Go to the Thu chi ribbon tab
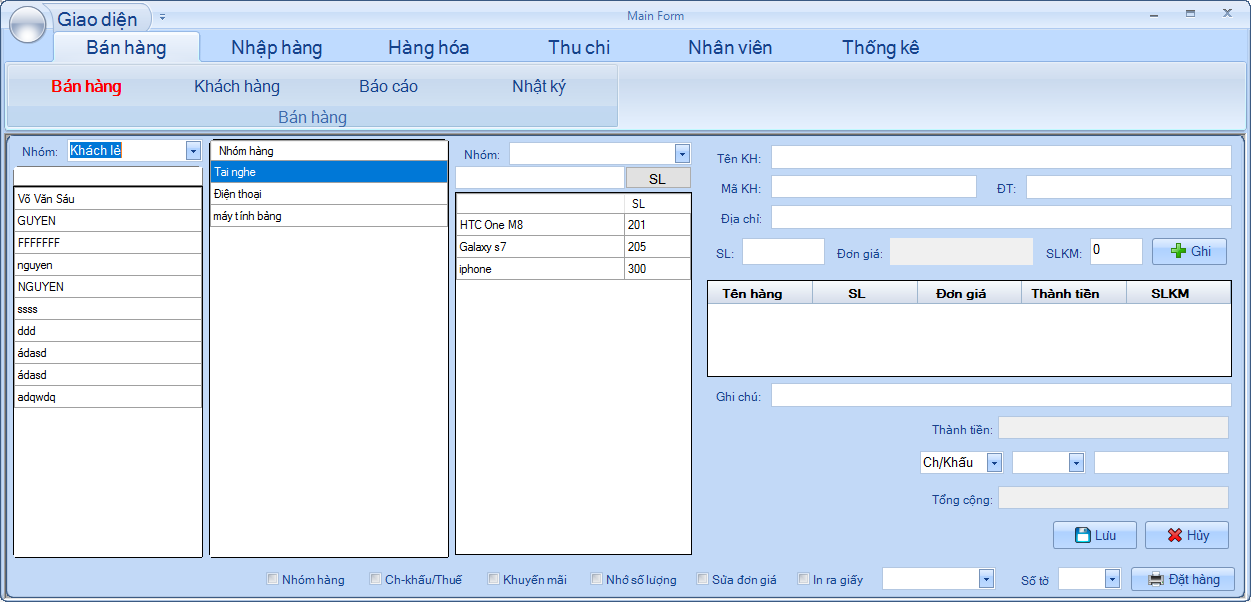1251x602 pixels. click(x=579, y=47)
